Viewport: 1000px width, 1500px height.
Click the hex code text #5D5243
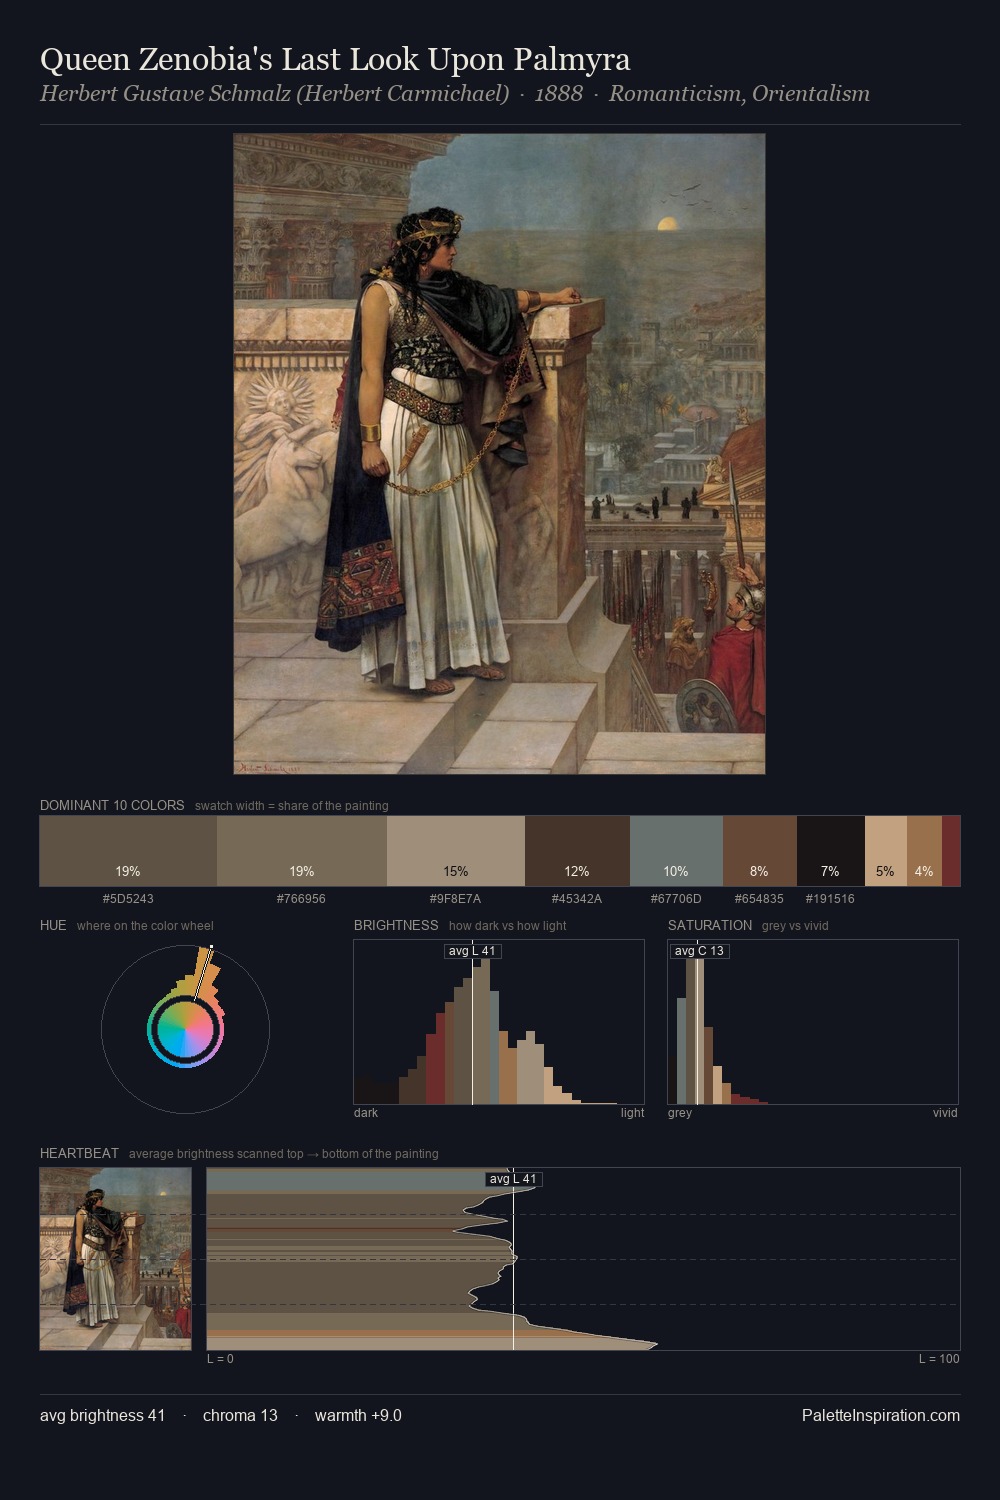[128, 899]
